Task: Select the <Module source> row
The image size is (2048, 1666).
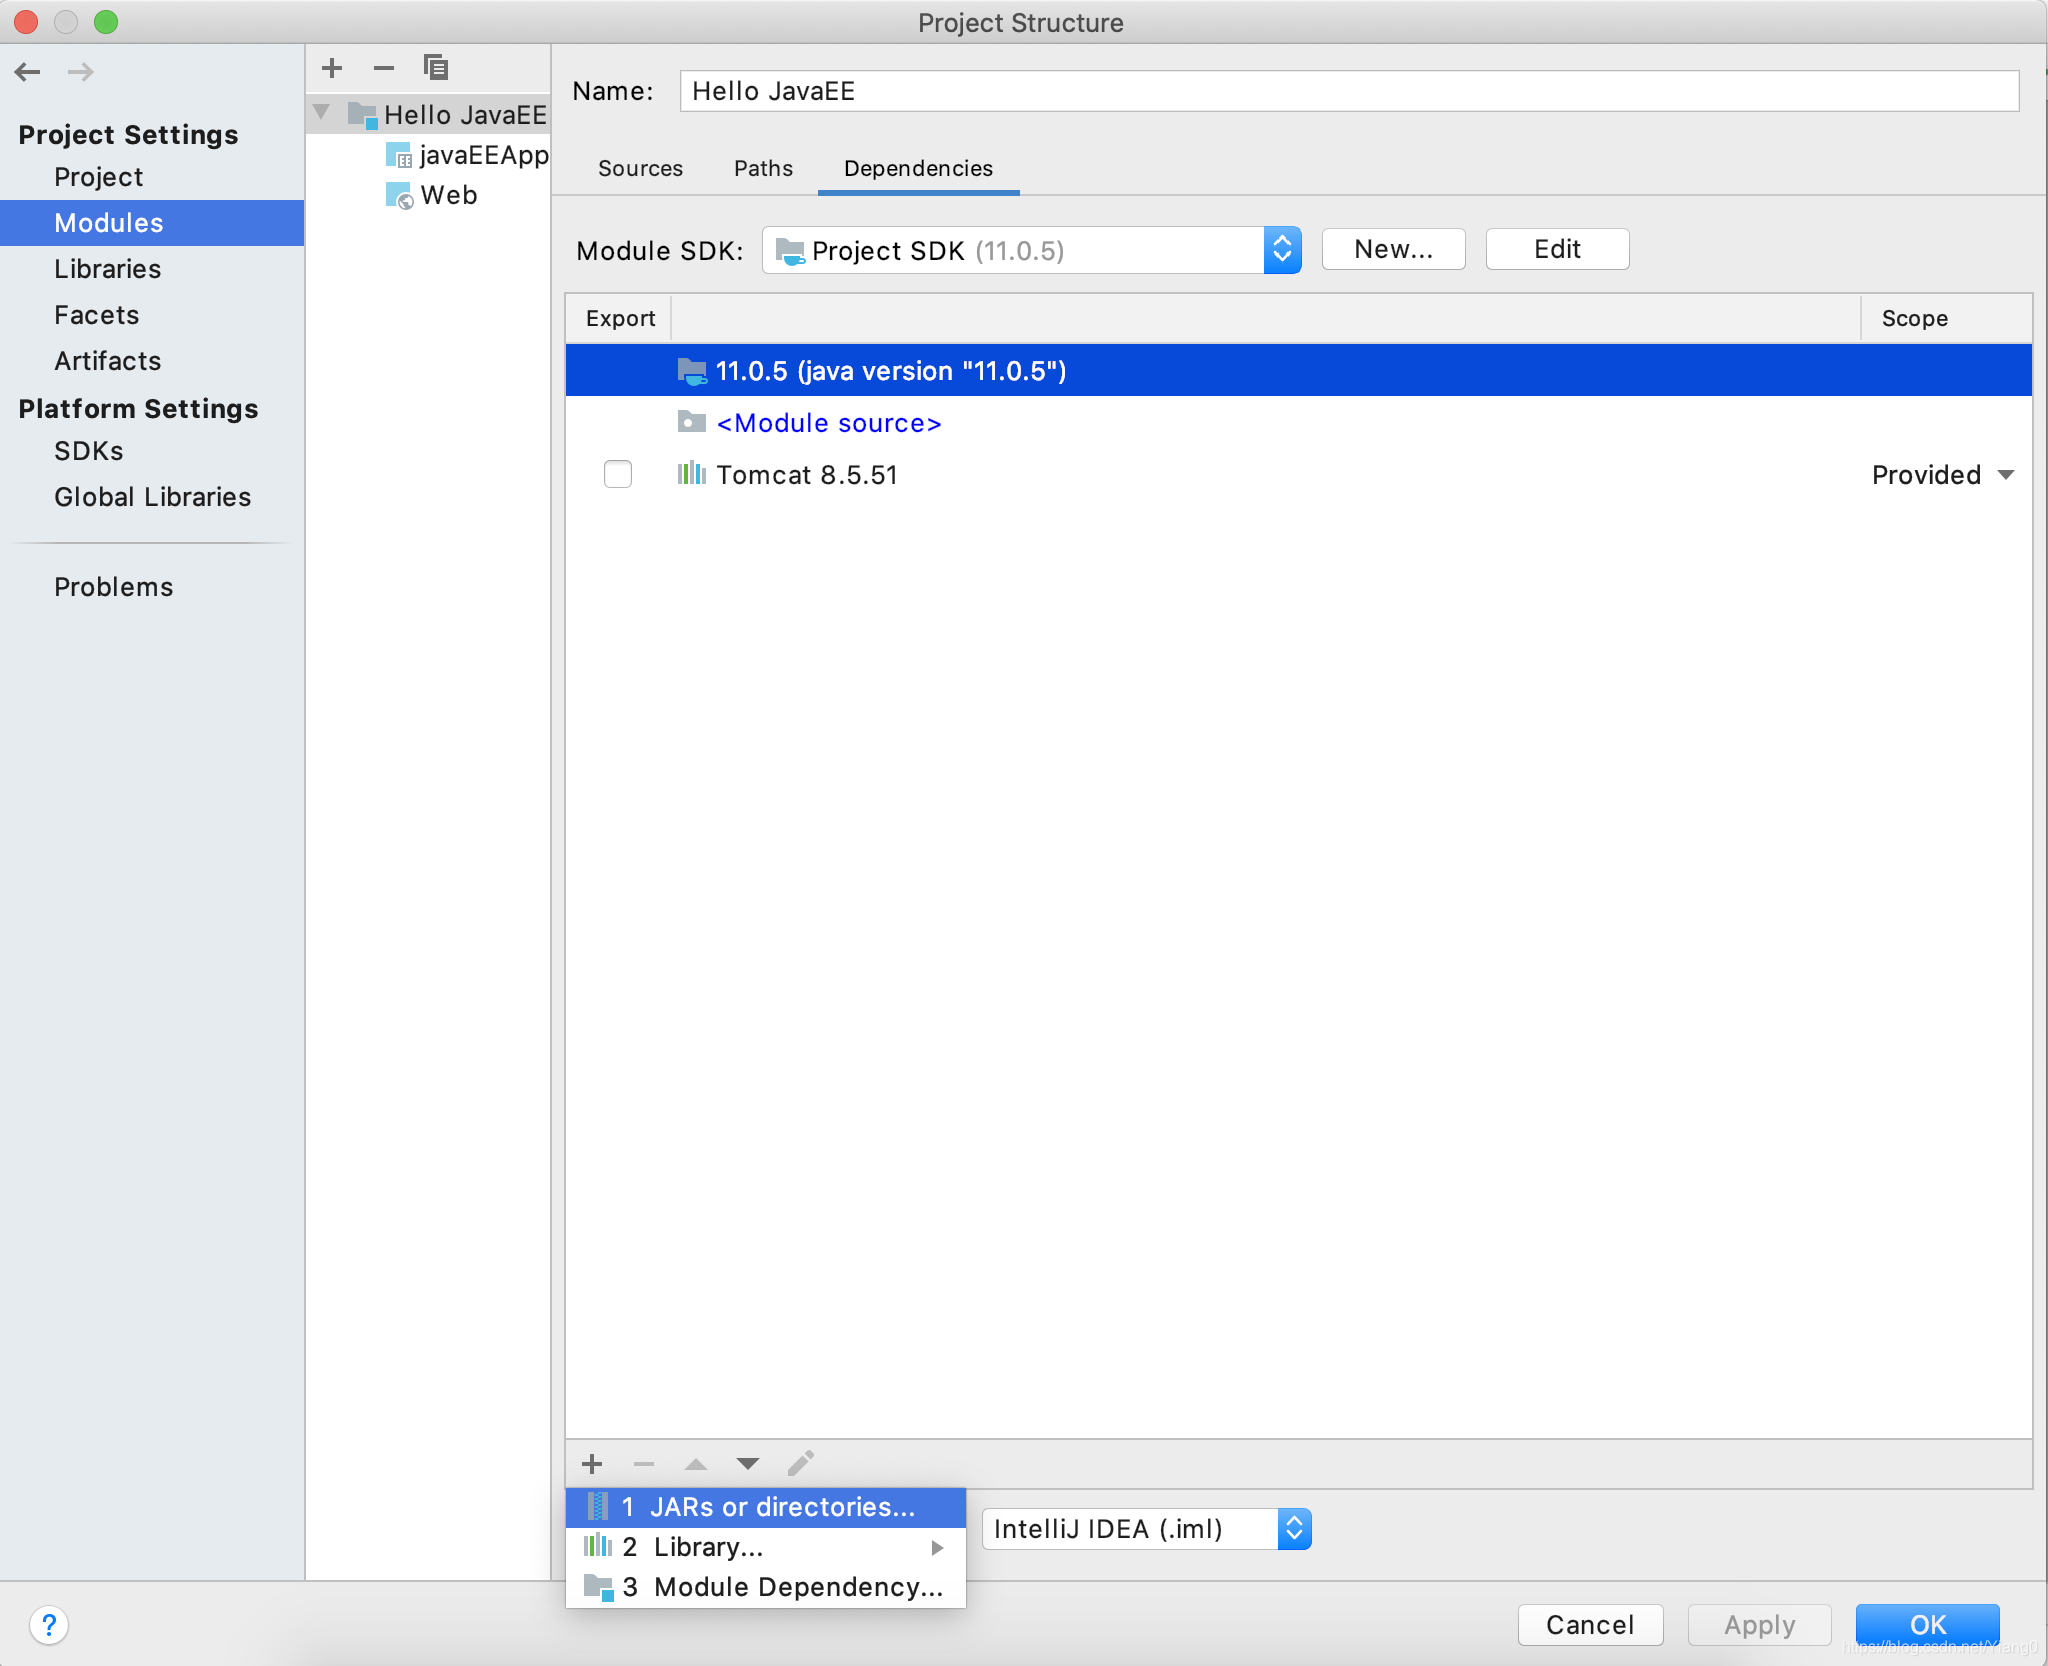Action: [x=1298, y=422]
